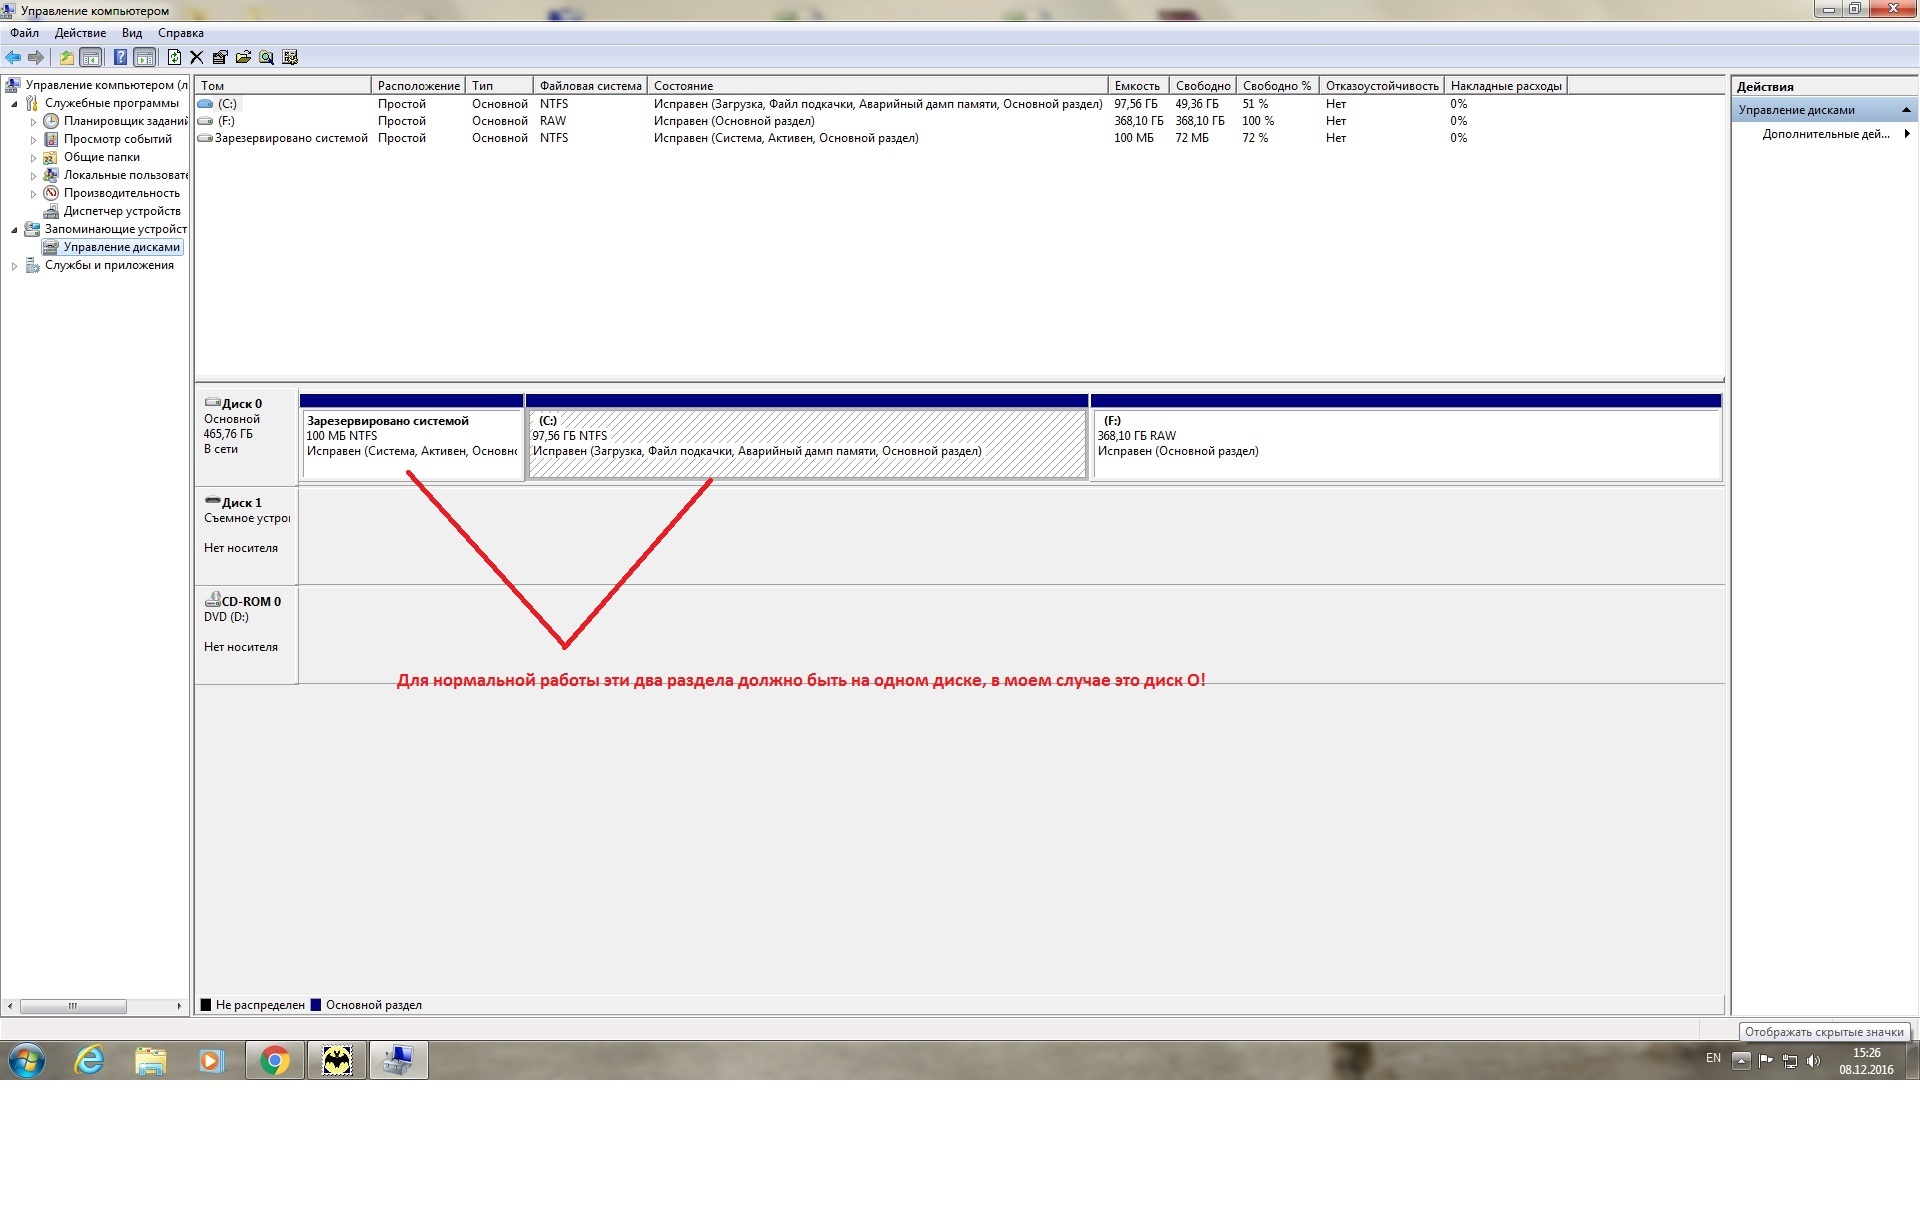Click the Properties icon in toolbar

coord(220,57)
